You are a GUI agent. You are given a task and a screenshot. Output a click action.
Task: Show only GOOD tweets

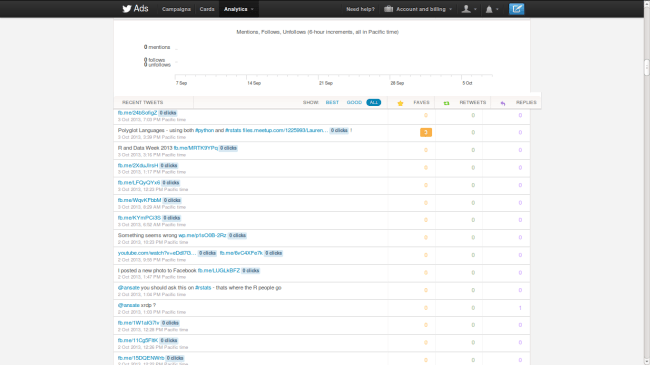pos(354,102)
